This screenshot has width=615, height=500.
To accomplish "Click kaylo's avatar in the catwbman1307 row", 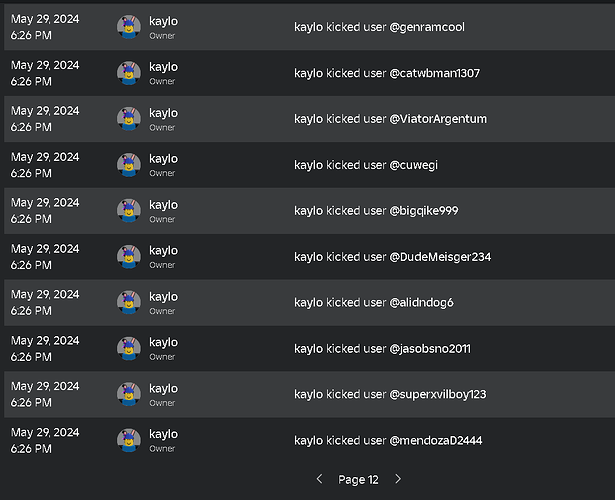I will pos(128,73).
